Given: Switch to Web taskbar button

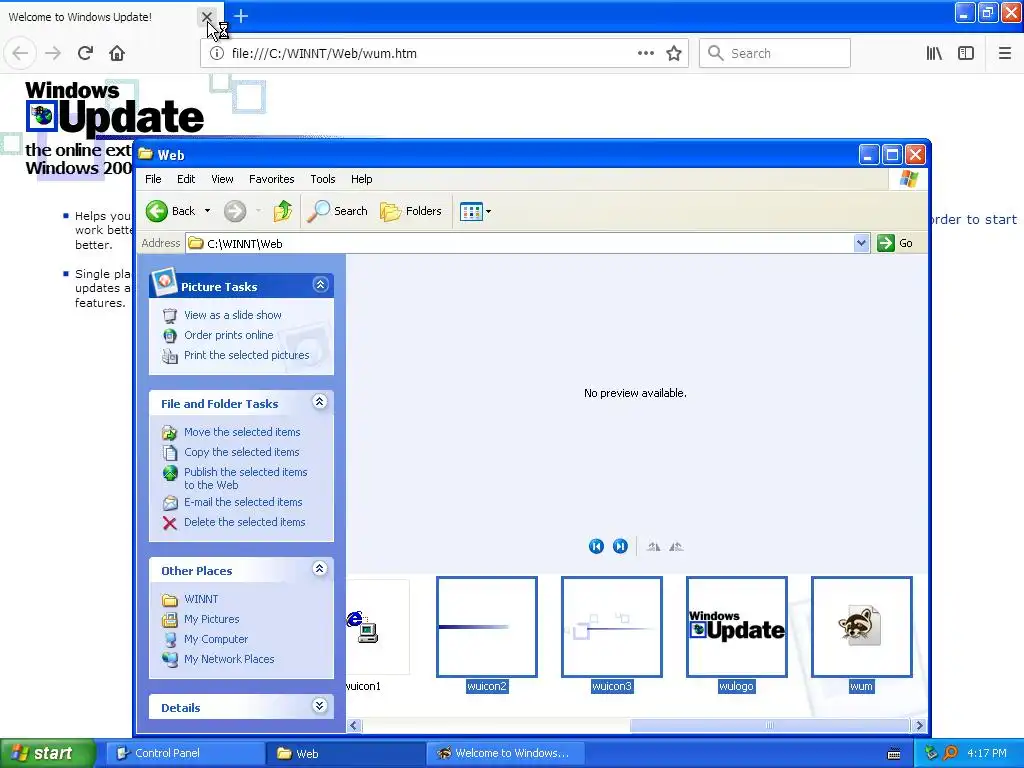Looking at the screenshot, I should tap(345, 753).
